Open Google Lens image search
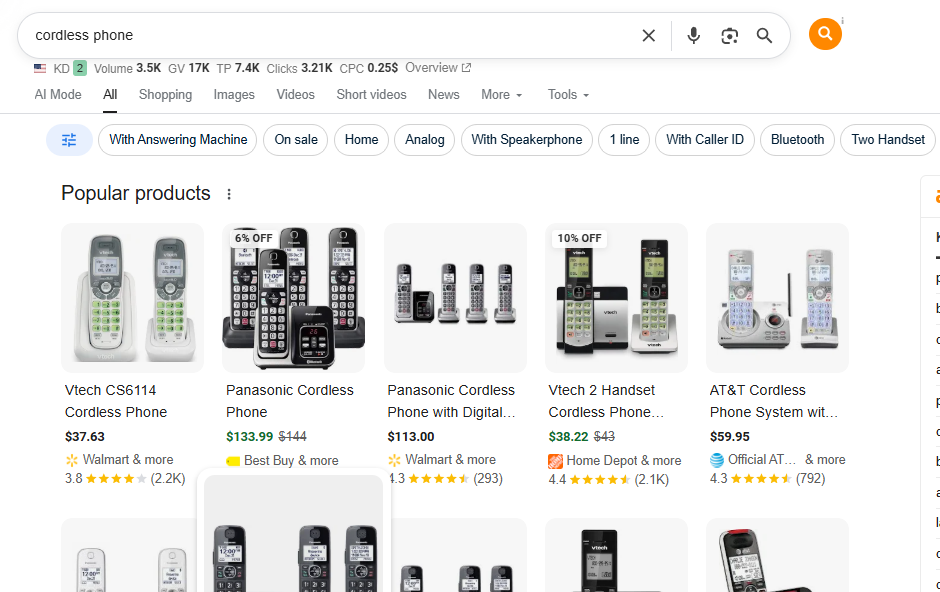 pyautogui.click(x=729, y=35)
